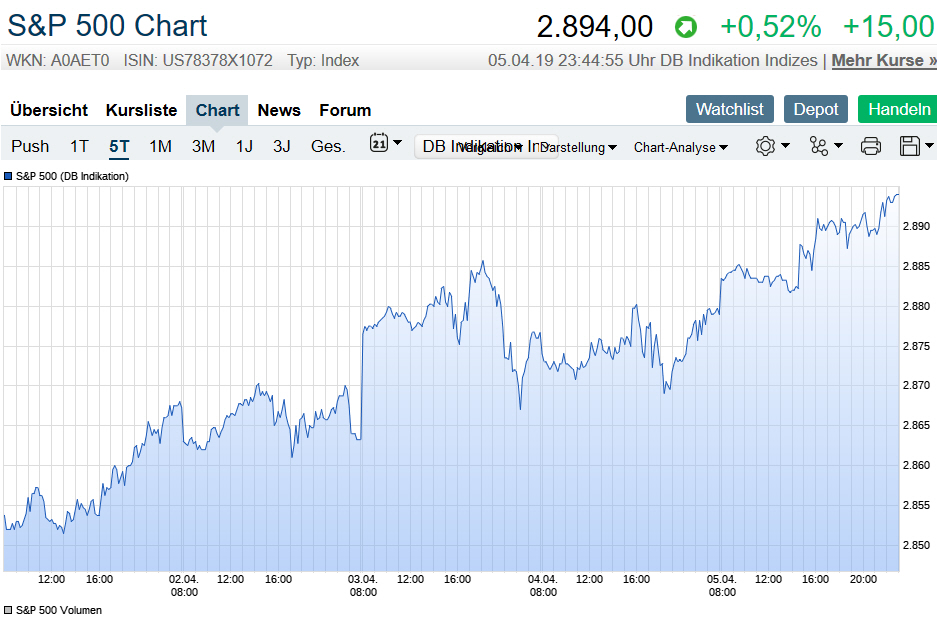
Task: Expand the Chart-Analyse menu
Action: 681,147
